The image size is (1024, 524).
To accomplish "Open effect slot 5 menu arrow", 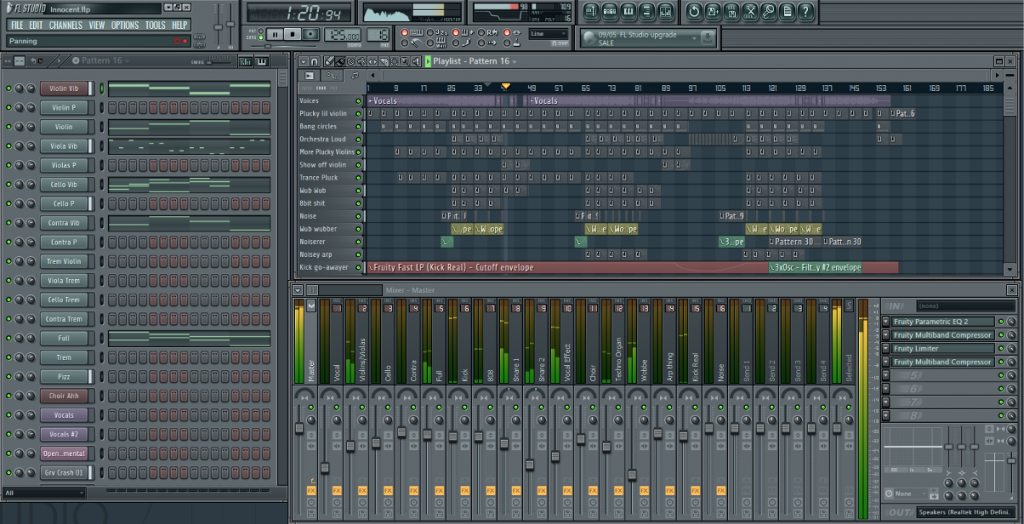I will [x=886, y=375].
